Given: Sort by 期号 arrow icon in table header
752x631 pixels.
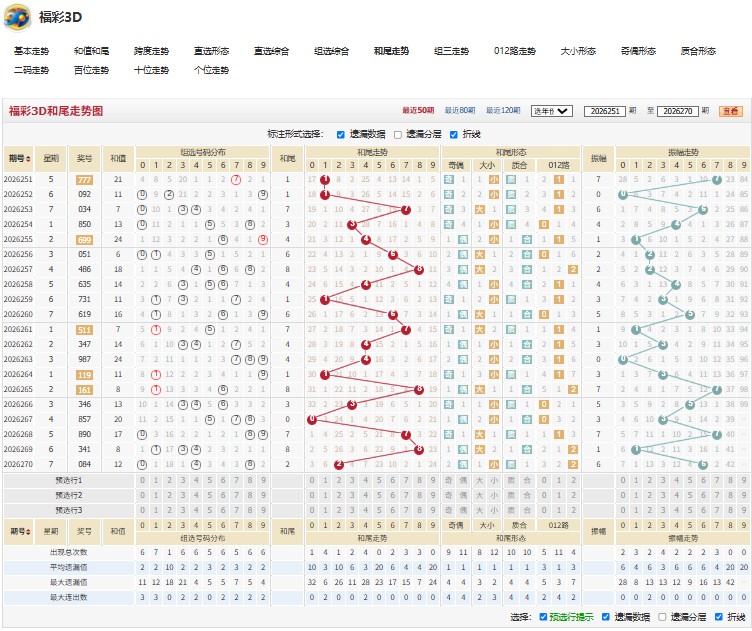Looking at the screenshot, I should point(28,159).
